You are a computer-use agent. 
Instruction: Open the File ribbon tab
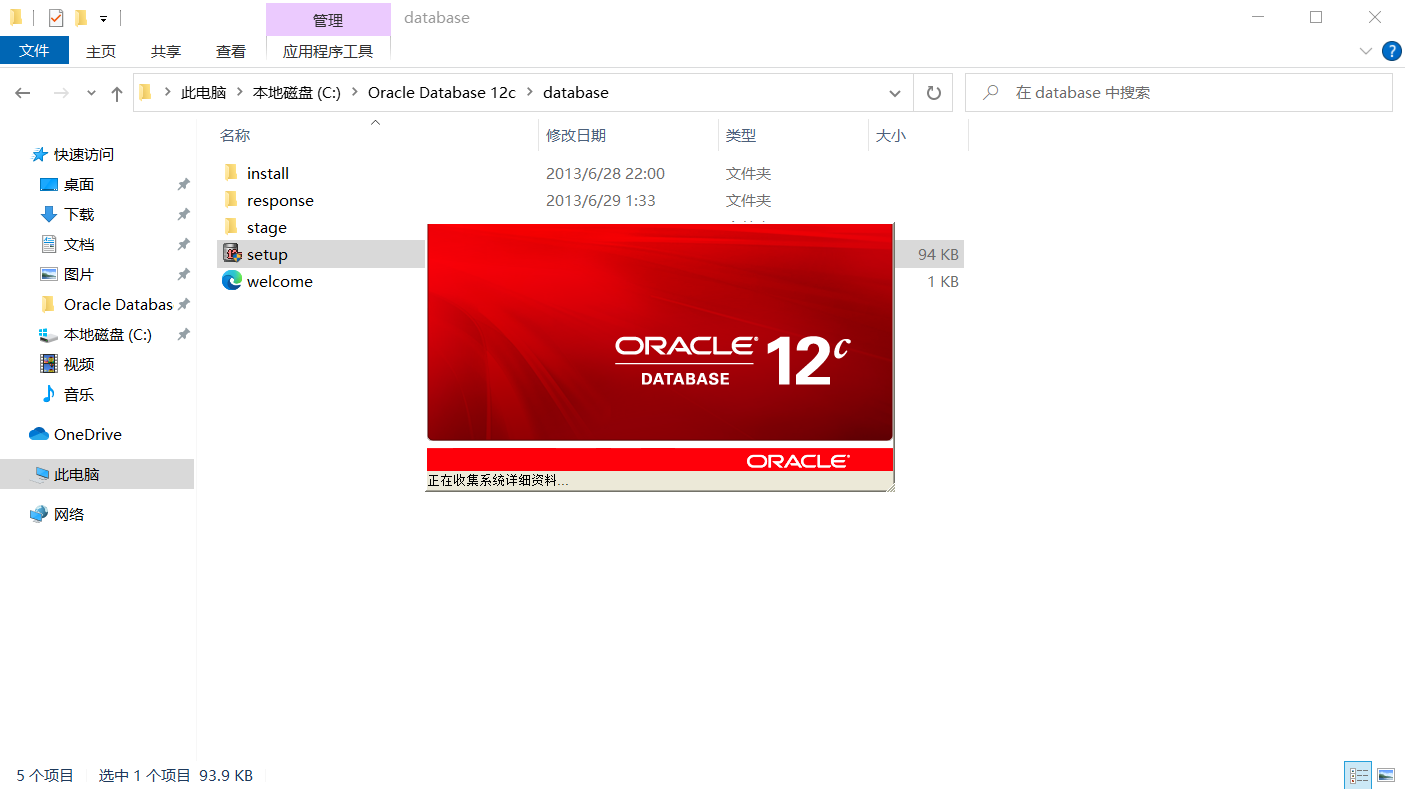(34, 50)
